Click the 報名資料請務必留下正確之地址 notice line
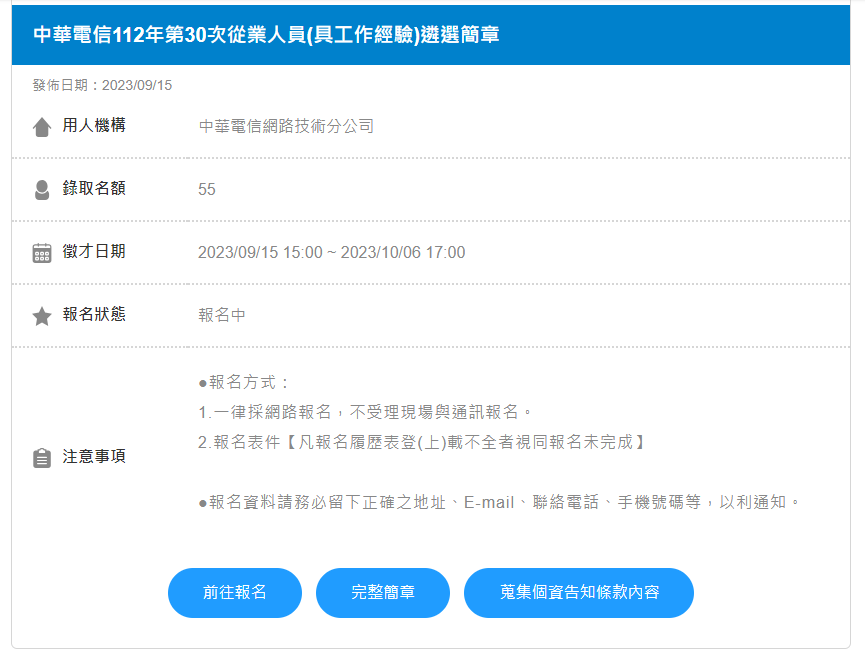865x659 pixels. [x=499, y=502]
